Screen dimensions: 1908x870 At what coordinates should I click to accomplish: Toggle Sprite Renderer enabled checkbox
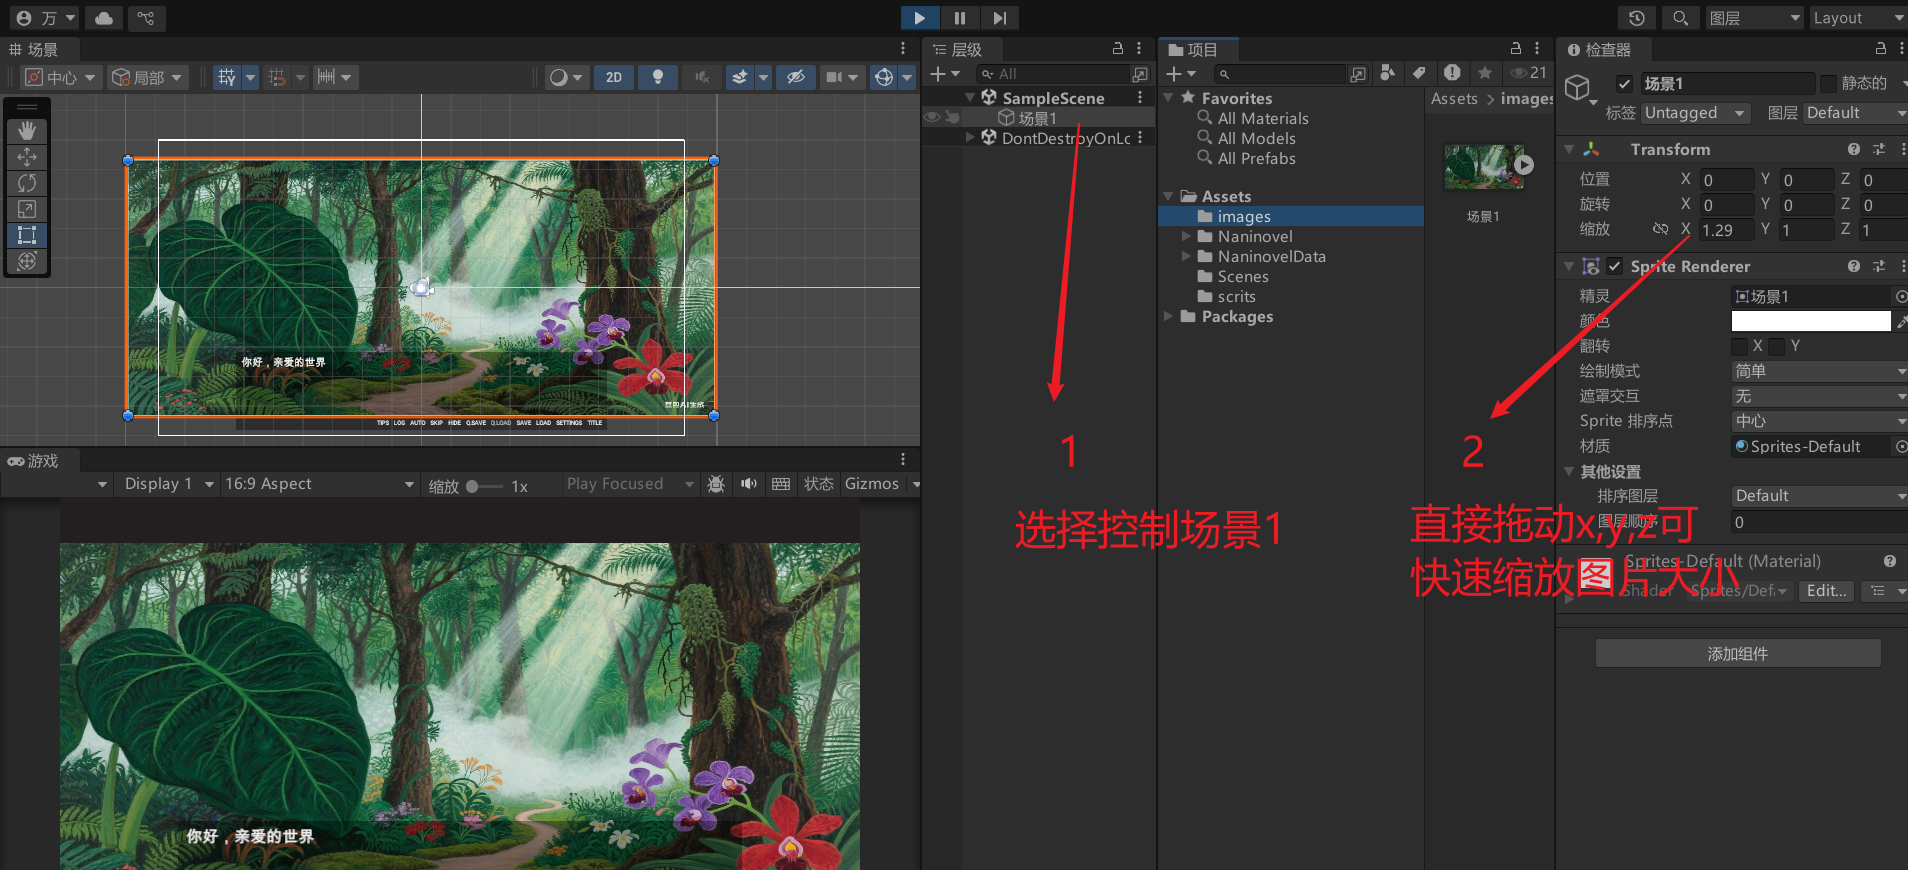(x=1614, y=266)
